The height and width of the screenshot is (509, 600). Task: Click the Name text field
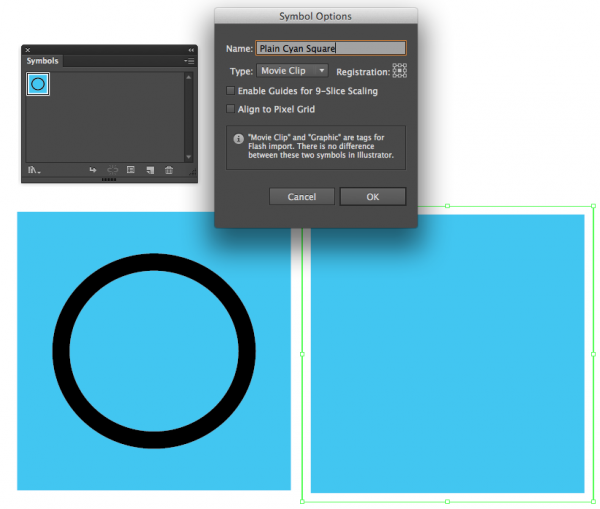330,48
